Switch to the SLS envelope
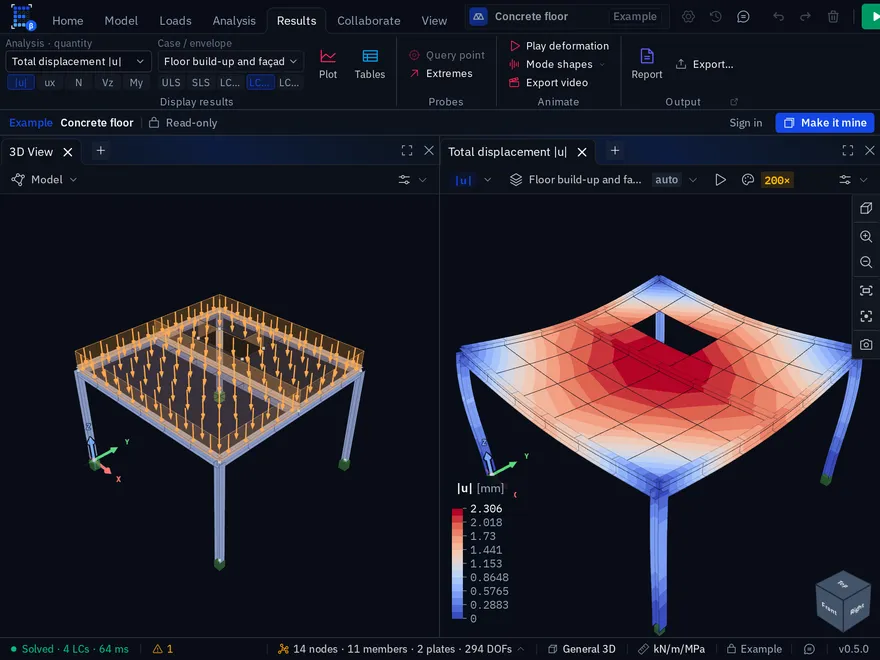Viewport: 880px width, 660px height. pyautogui.click(x=200, y=82)
